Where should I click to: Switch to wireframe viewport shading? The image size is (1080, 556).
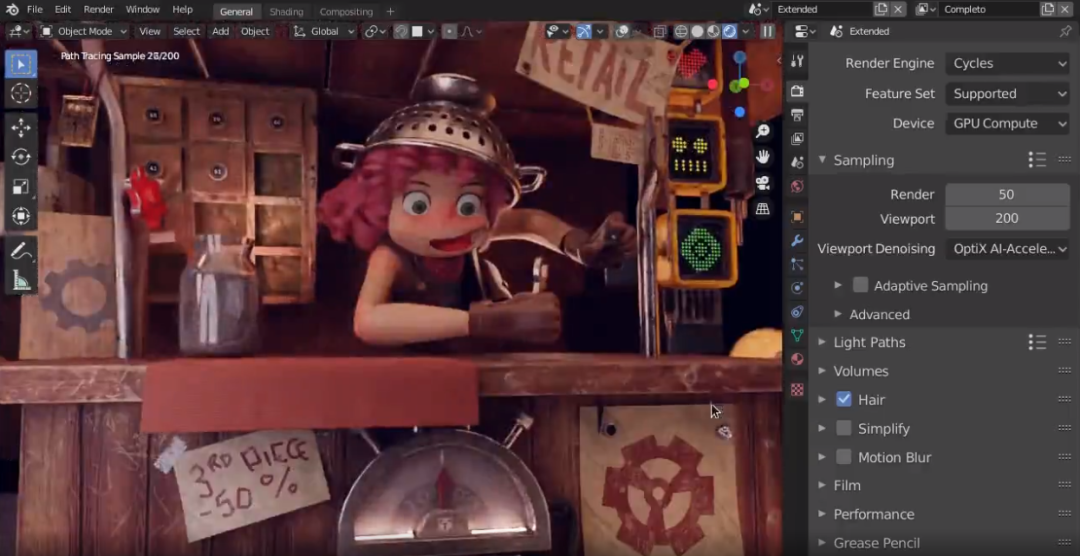[x=681, y=32]
